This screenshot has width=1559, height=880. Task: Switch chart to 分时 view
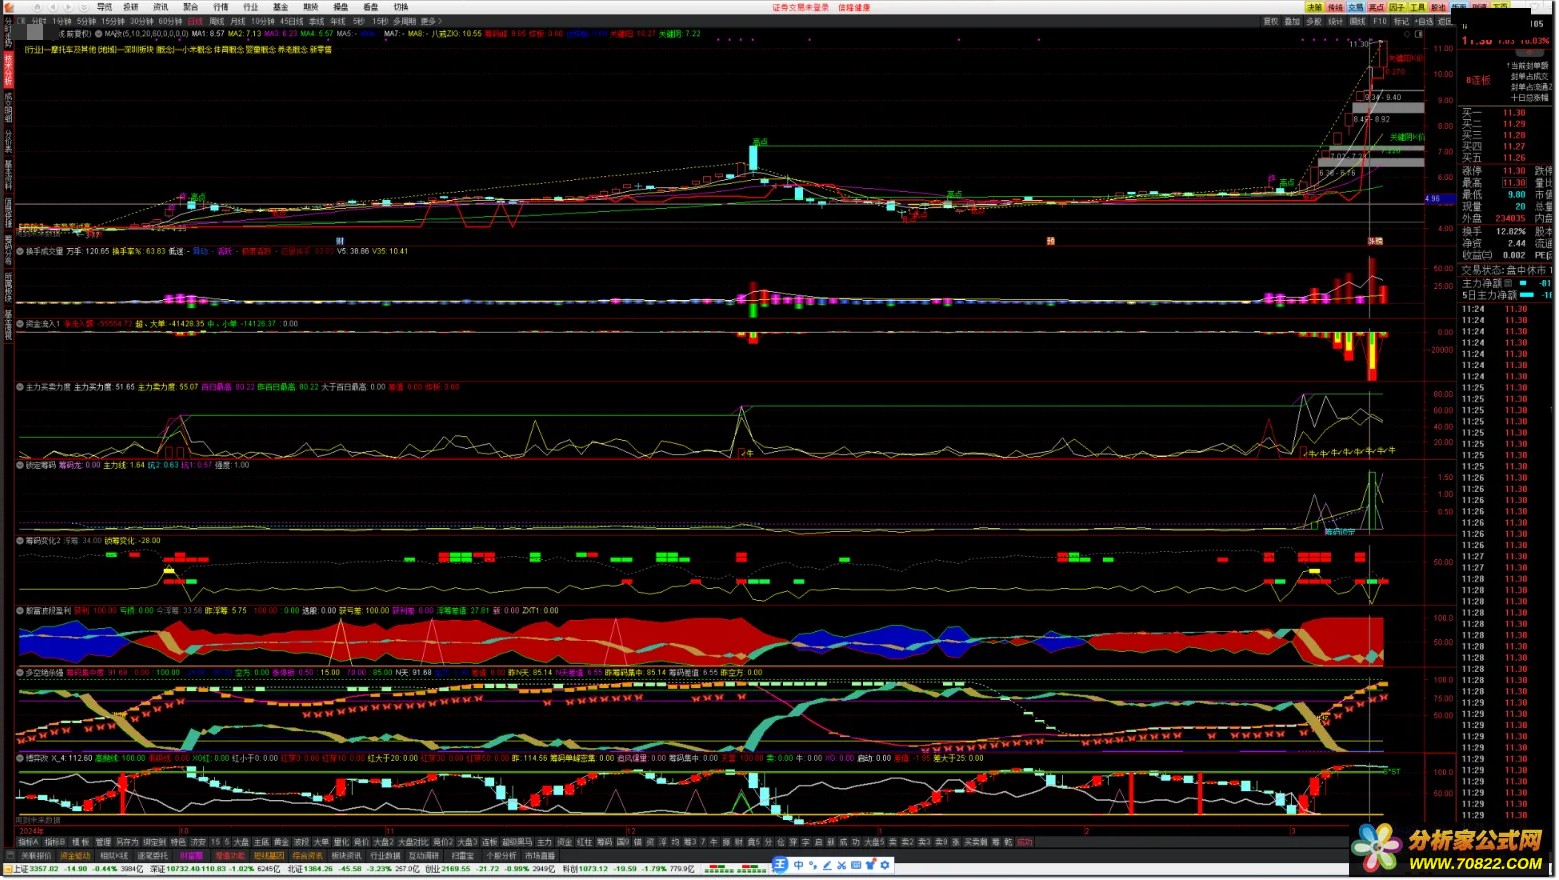[x=39, y=21]
